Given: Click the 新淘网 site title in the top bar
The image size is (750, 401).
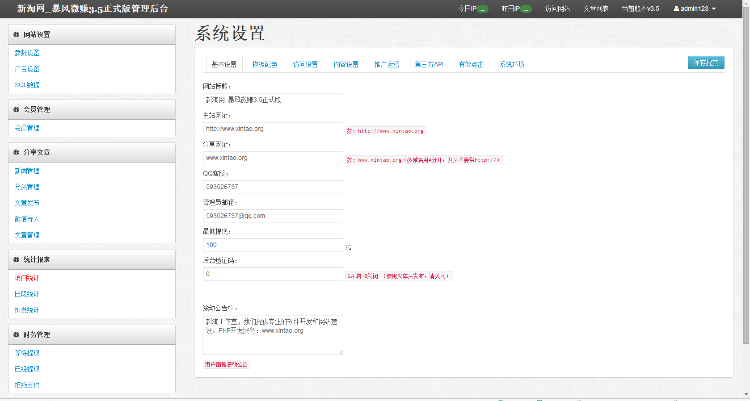Looking at the screenshot, I should [92, 9].
